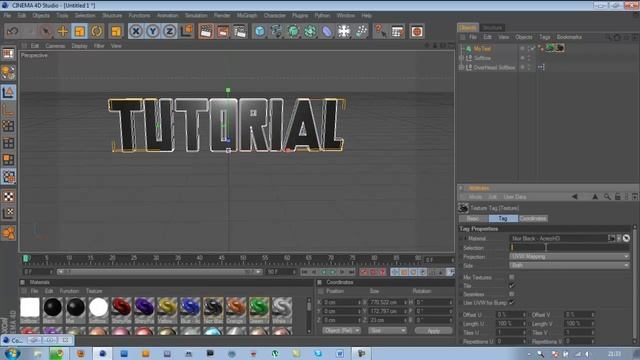Screen dimensions: 640x360
Task: Toggle X axis lock button
Action: (136, 31)
